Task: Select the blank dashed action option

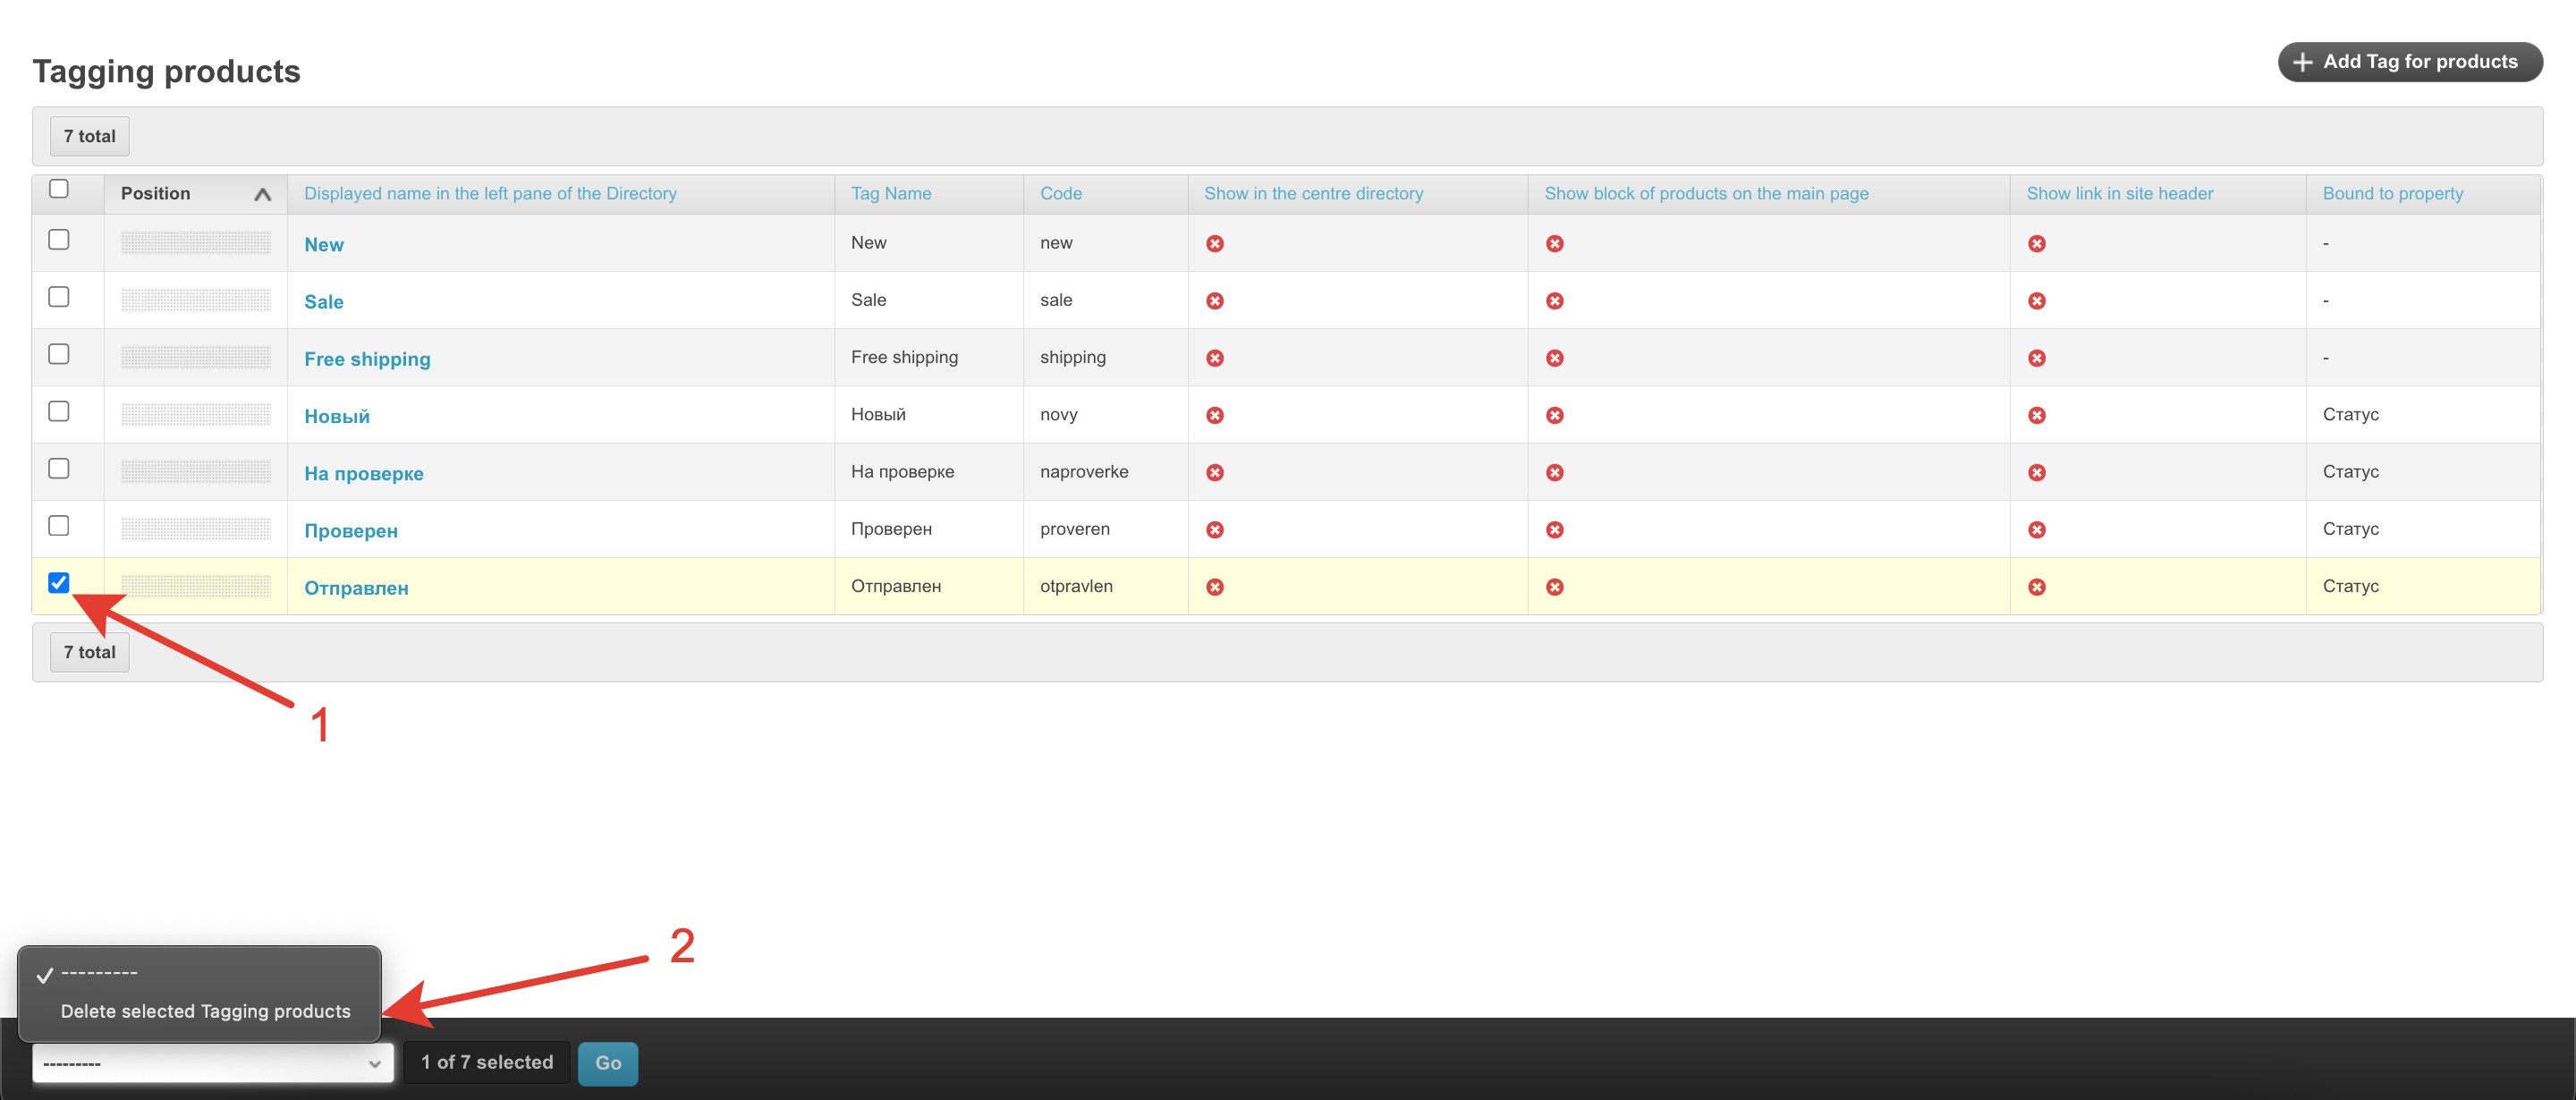Action: click(x=99, y=973)
